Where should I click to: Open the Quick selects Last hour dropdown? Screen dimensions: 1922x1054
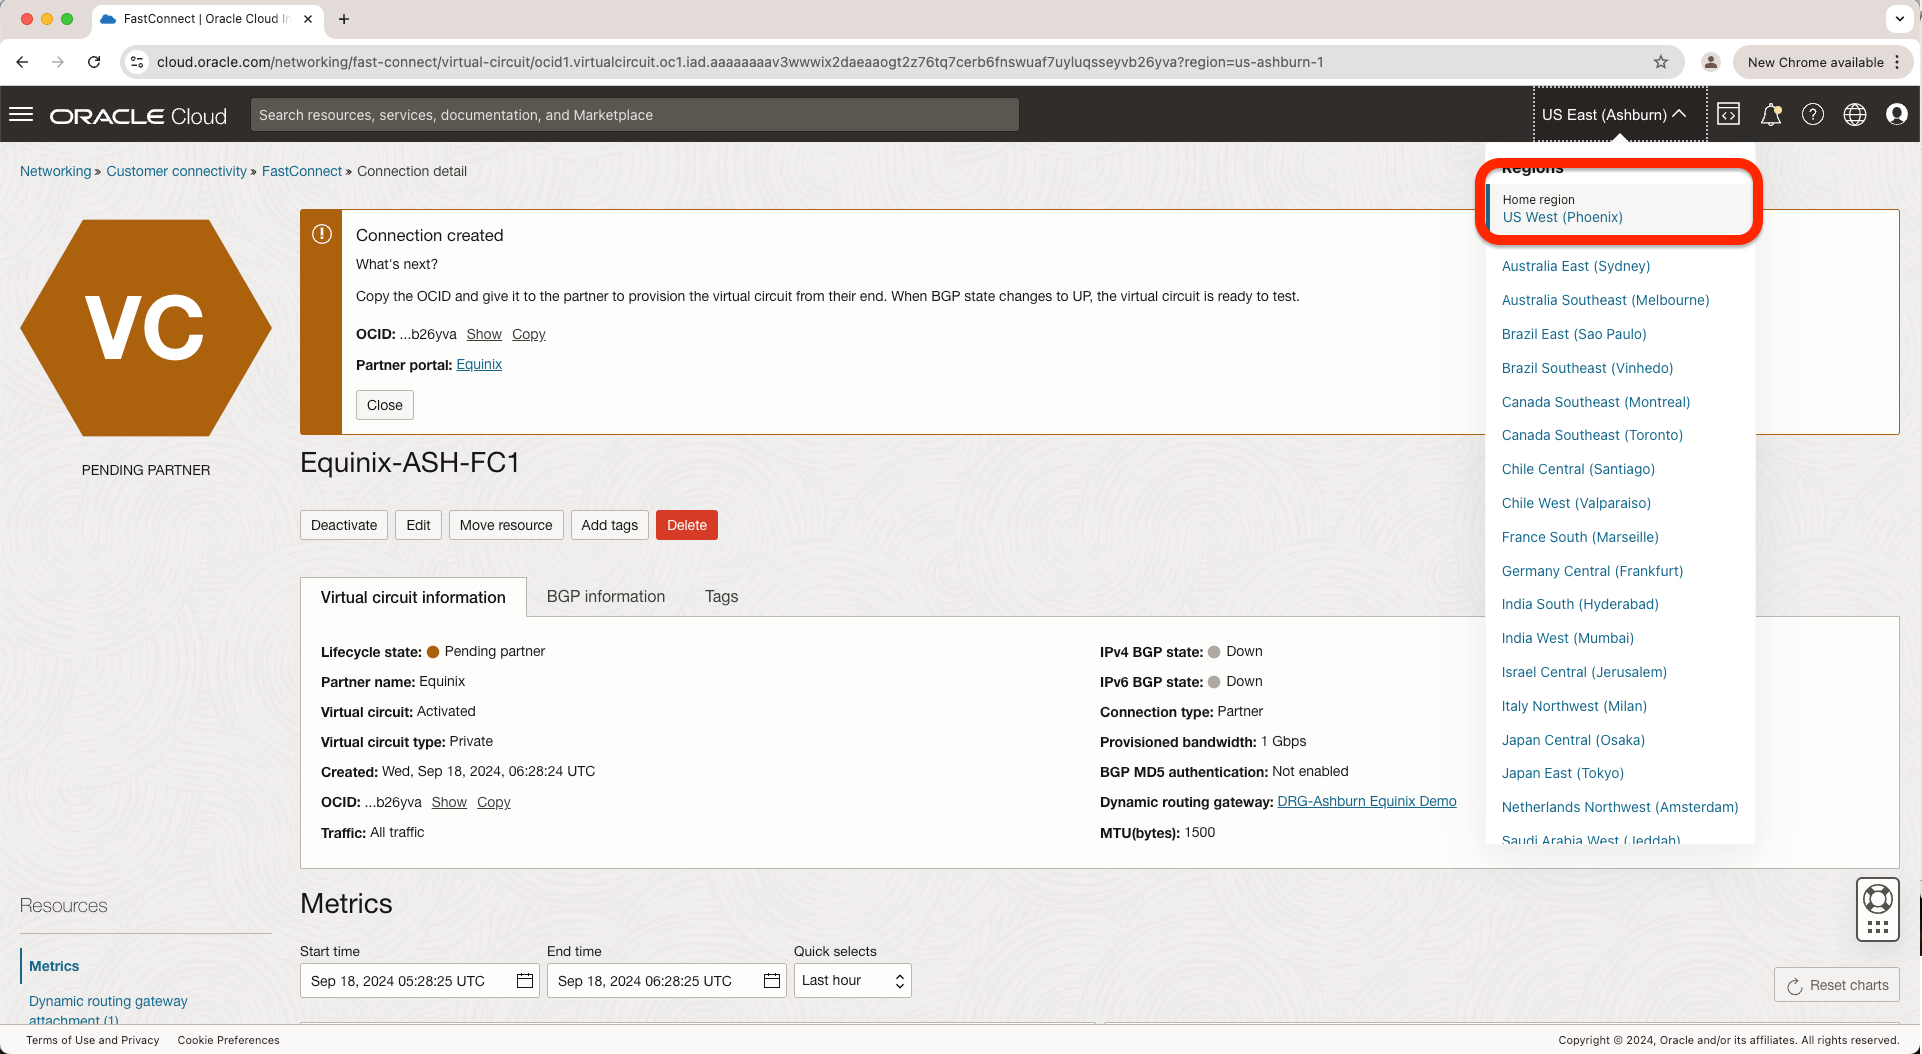[x=852, y=981]
